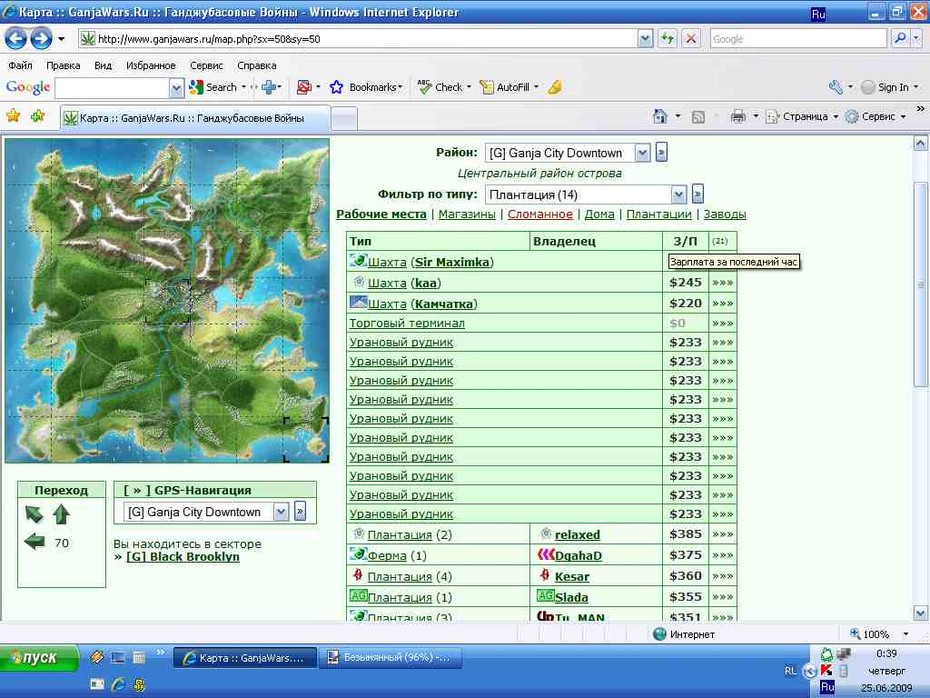Click the Kesar owner link
930x698 pixels.
pos(572,576)
